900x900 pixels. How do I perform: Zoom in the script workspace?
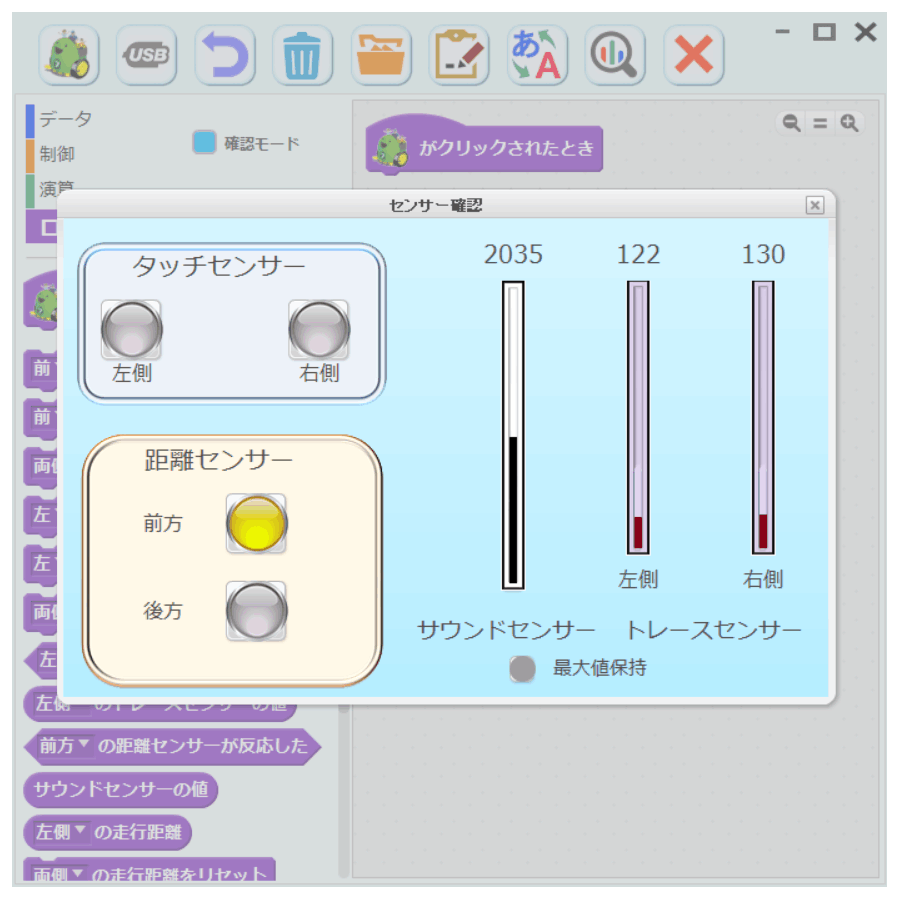pos(849,123)
